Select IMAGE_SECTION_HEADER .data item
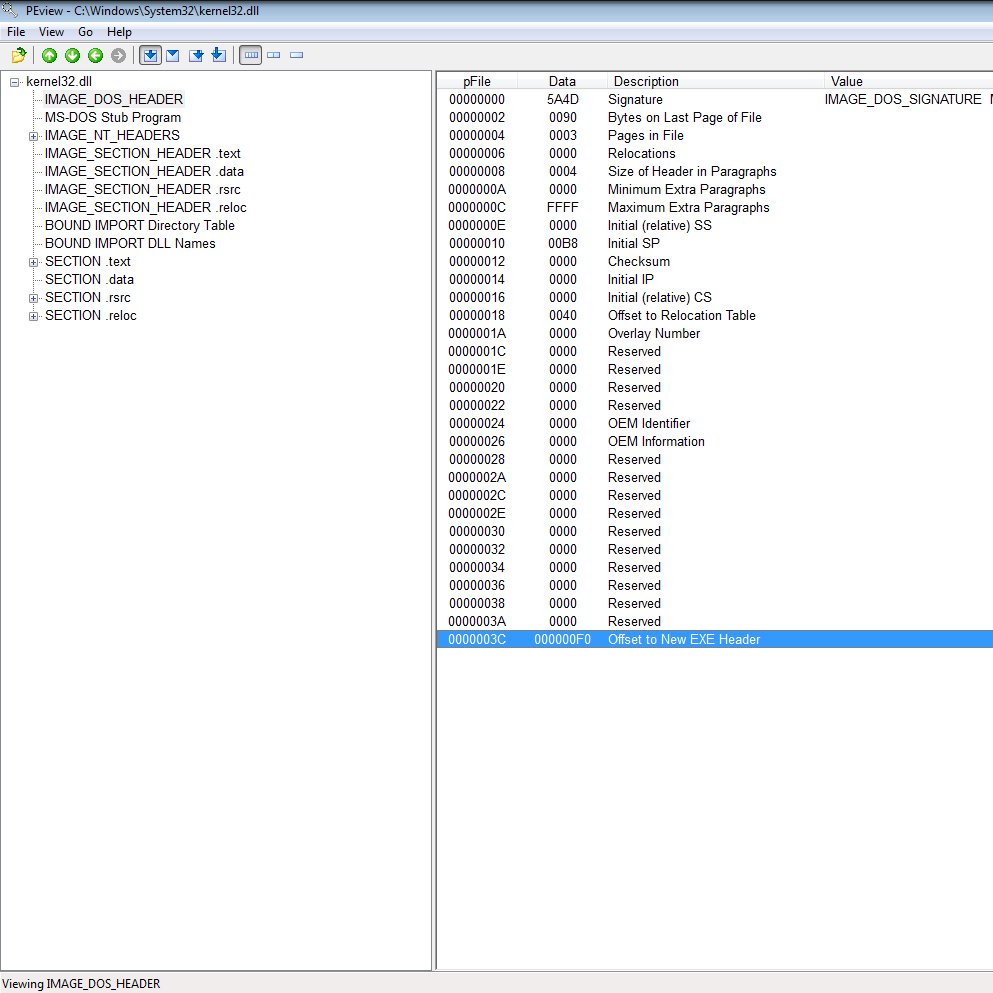993x993 pixels. point(144,172)
